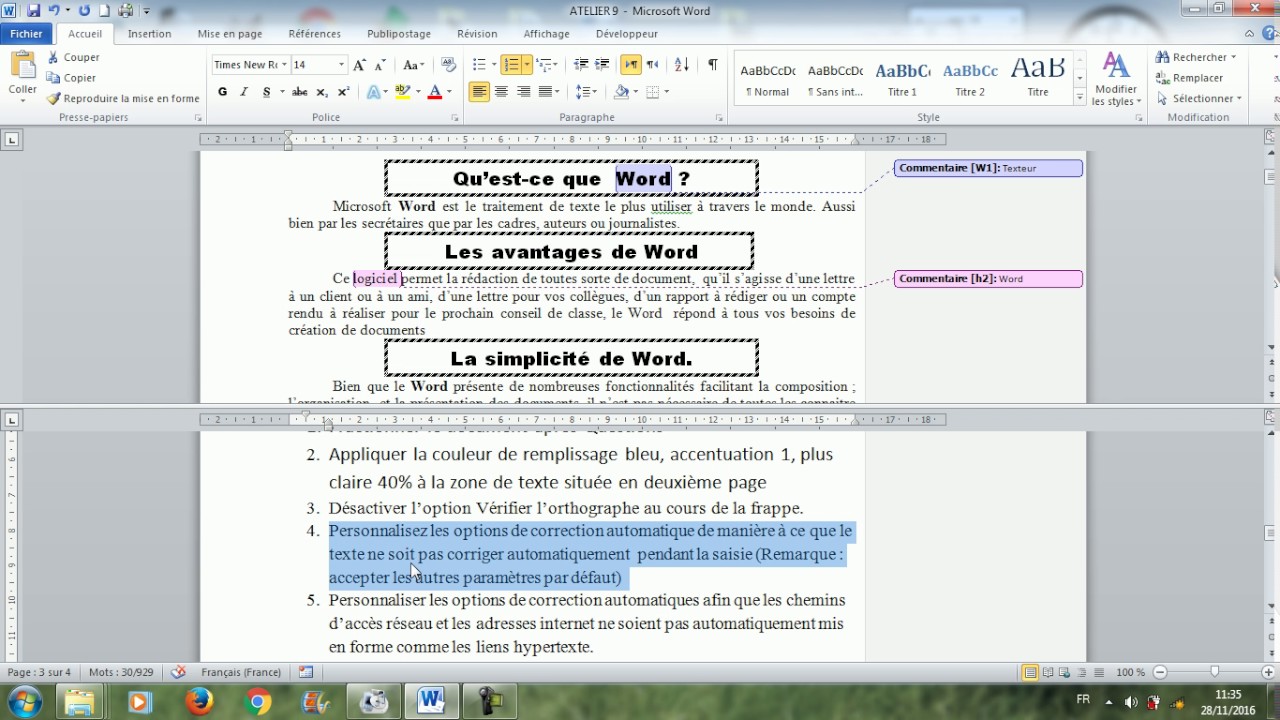The width and height of the screenshot is (1280, 720).
Task: Apply the Sans interligne style
Action: [835, 79]
